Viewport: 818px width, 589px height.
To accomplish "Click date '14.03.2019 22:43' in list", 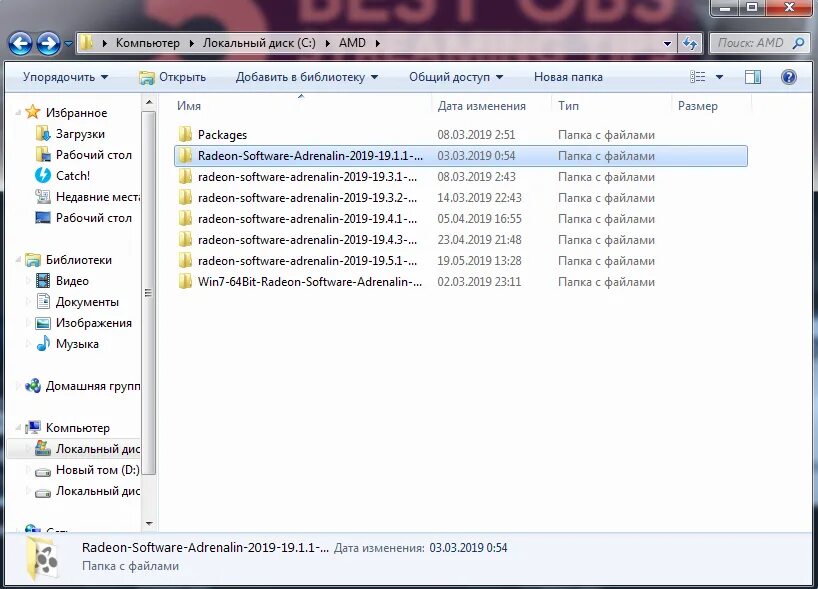I will [x=479, y=198].
